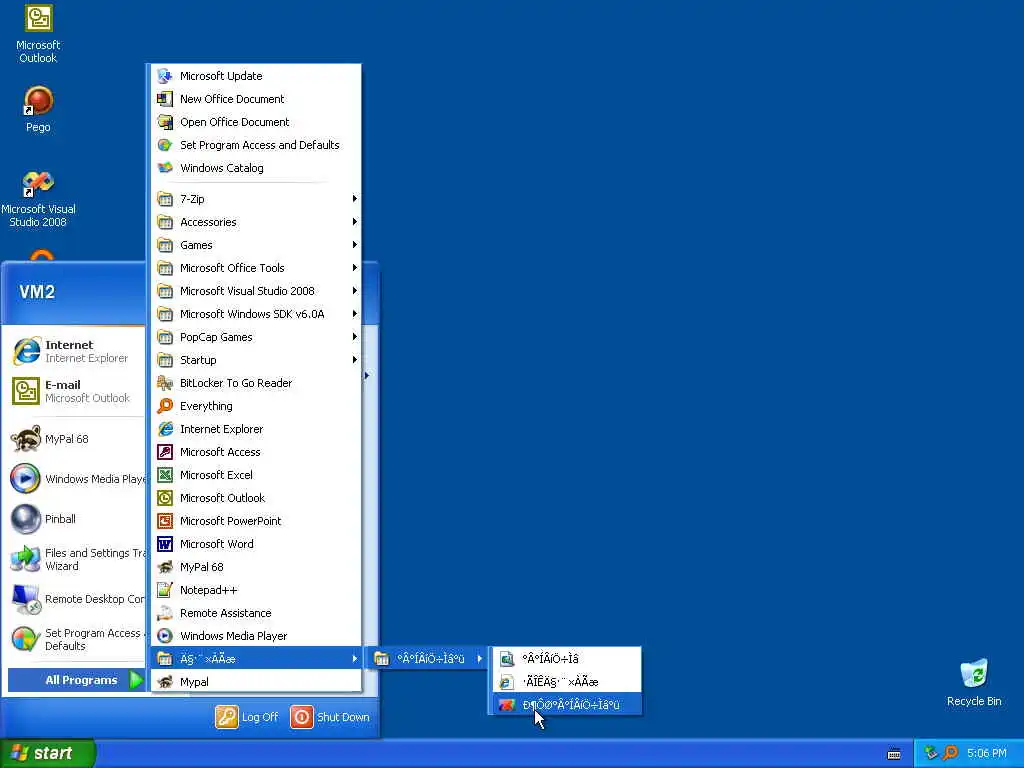
Task: Click the taskbar clock showing 5:06 PM
Action: click(x=987, y=753)
